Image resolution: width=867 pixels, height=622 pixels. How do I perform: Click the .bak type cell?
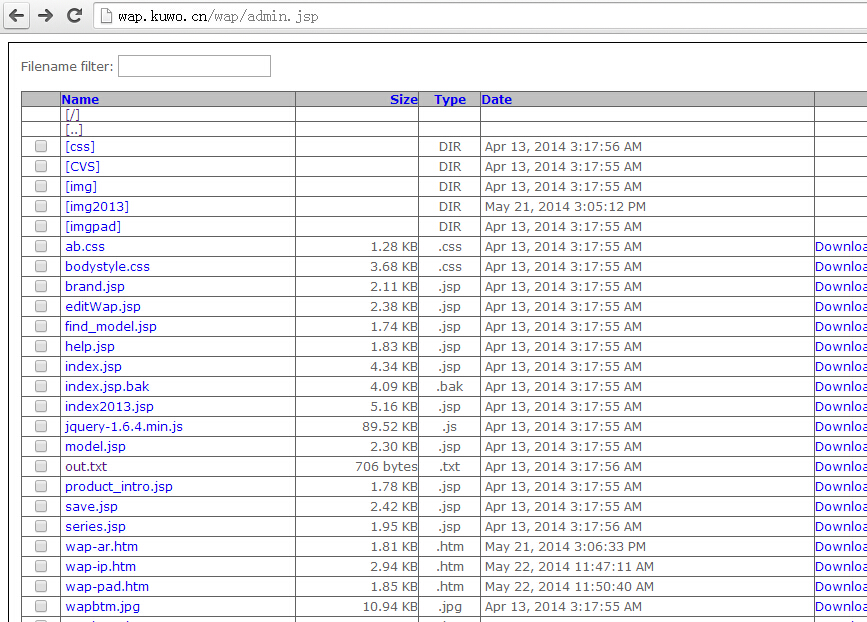pos(450,386)
